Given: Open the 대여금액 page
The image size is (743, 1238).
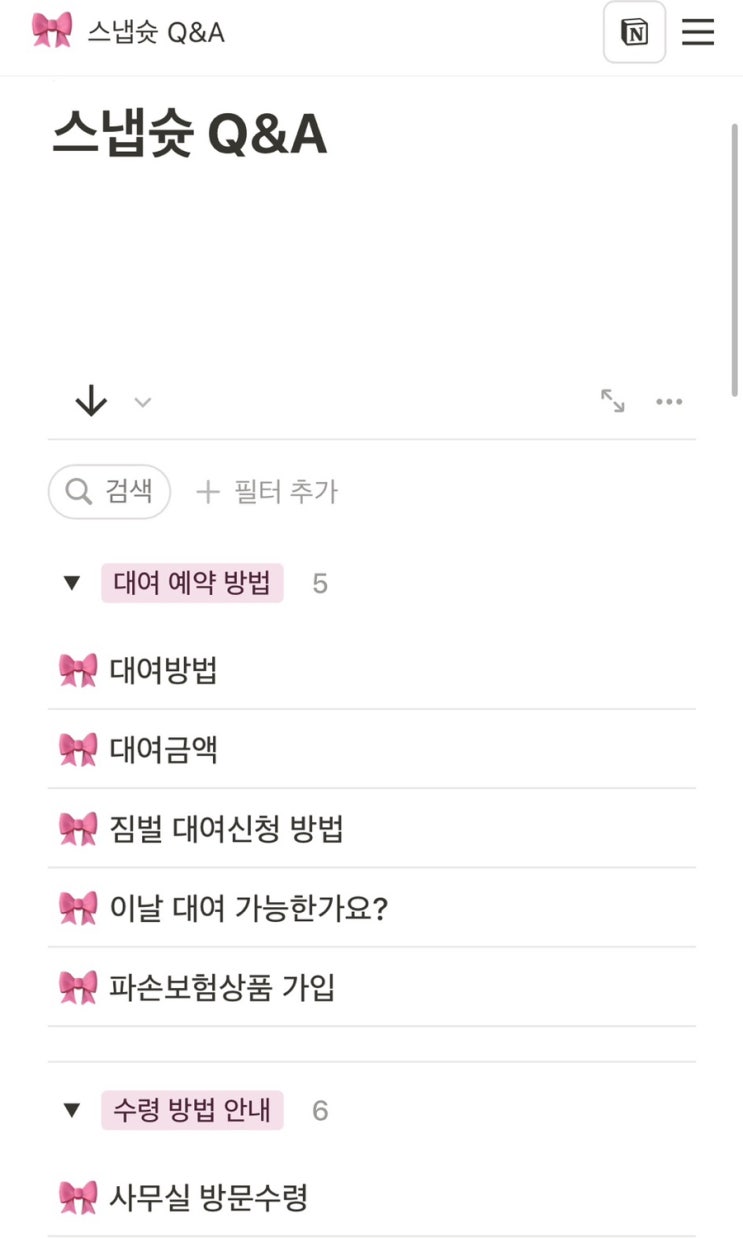Looking at the screenshot, I should pyautogui.click(x=164, y=749).
